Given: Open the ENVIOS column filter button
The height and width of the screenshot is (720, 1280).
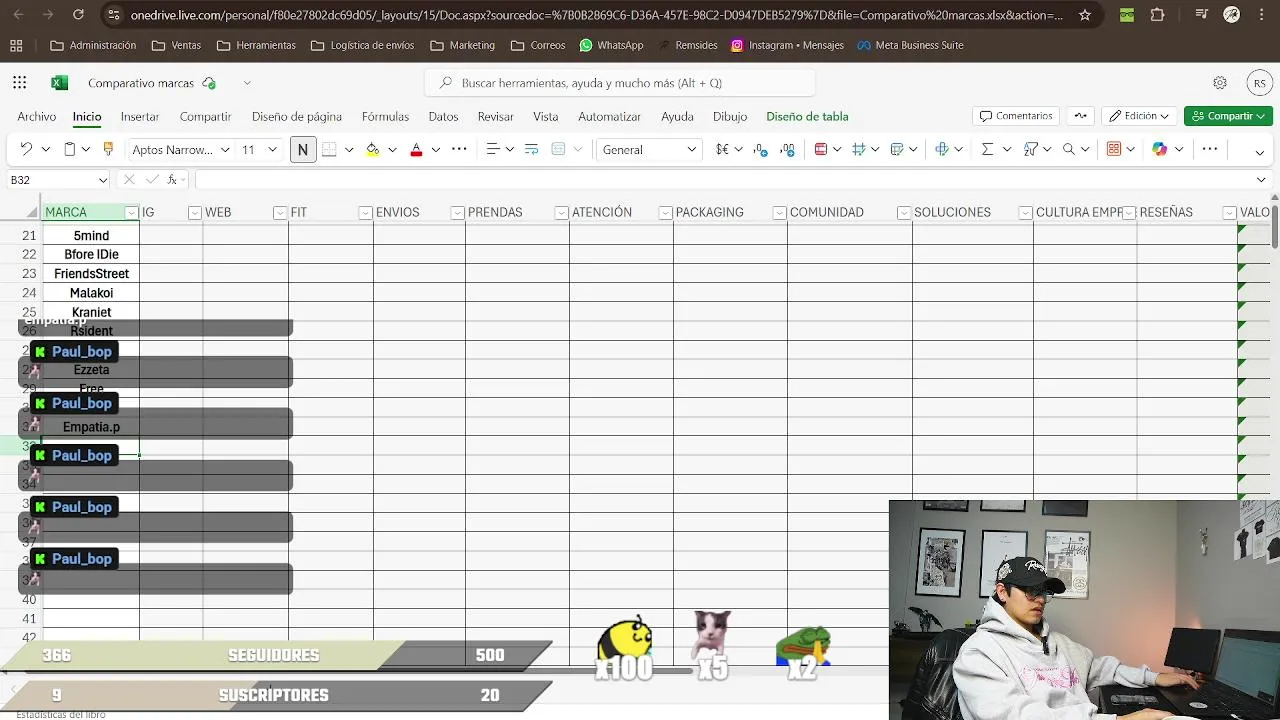Looking at the screenshot, I should click(457, 213).
